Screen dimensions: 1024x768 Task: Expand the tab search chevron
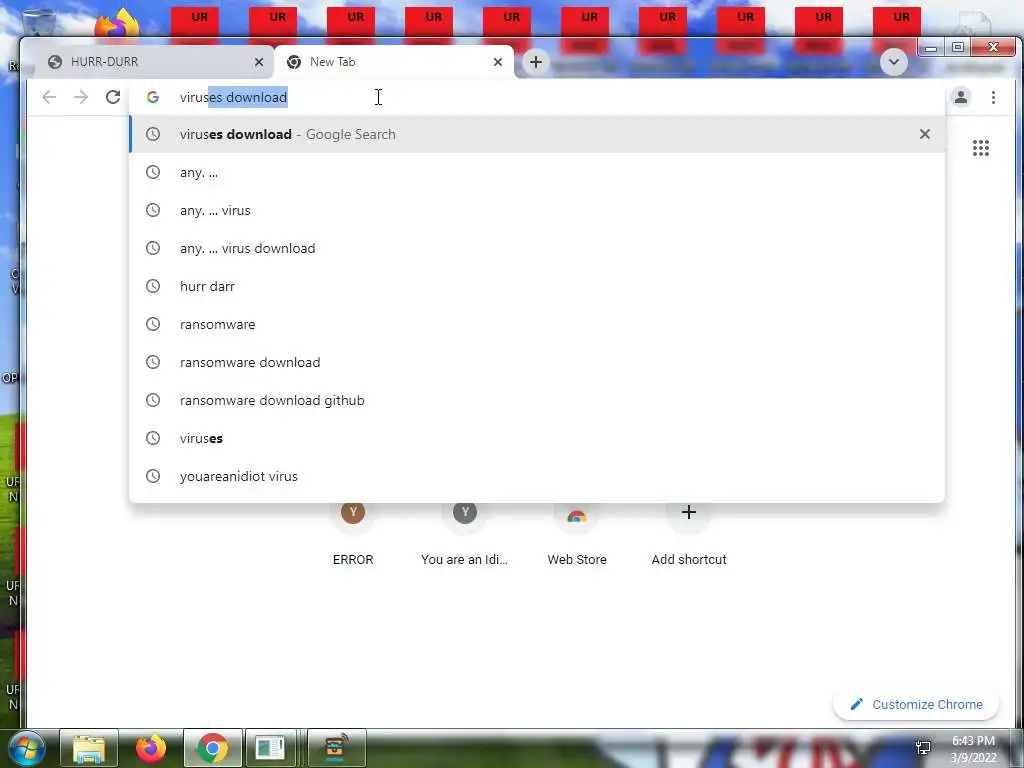(x=893, y=63)
